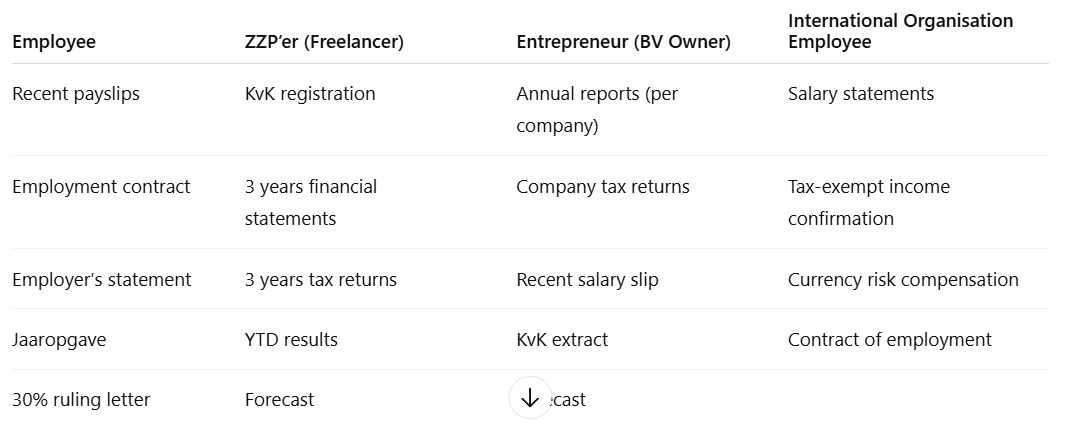This screenshot has width=1078, height=436.
Task: Click the Recent salary slip cell
Action: [587, 280]
